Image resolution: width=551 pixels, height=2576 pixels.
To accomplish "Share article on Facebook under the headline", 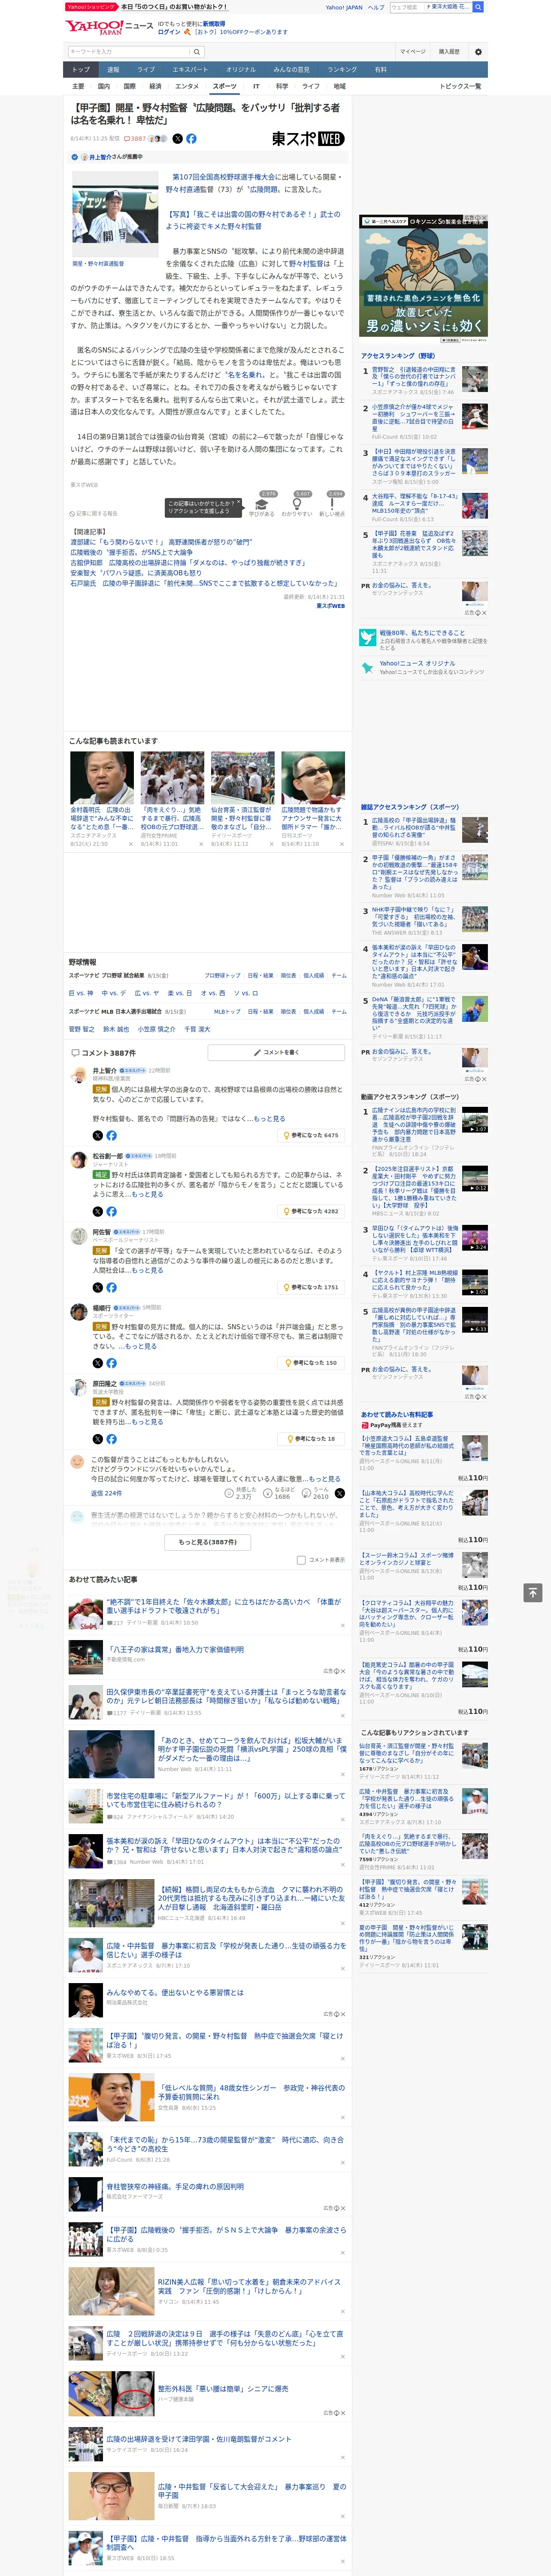I will [x=191, y=139].
